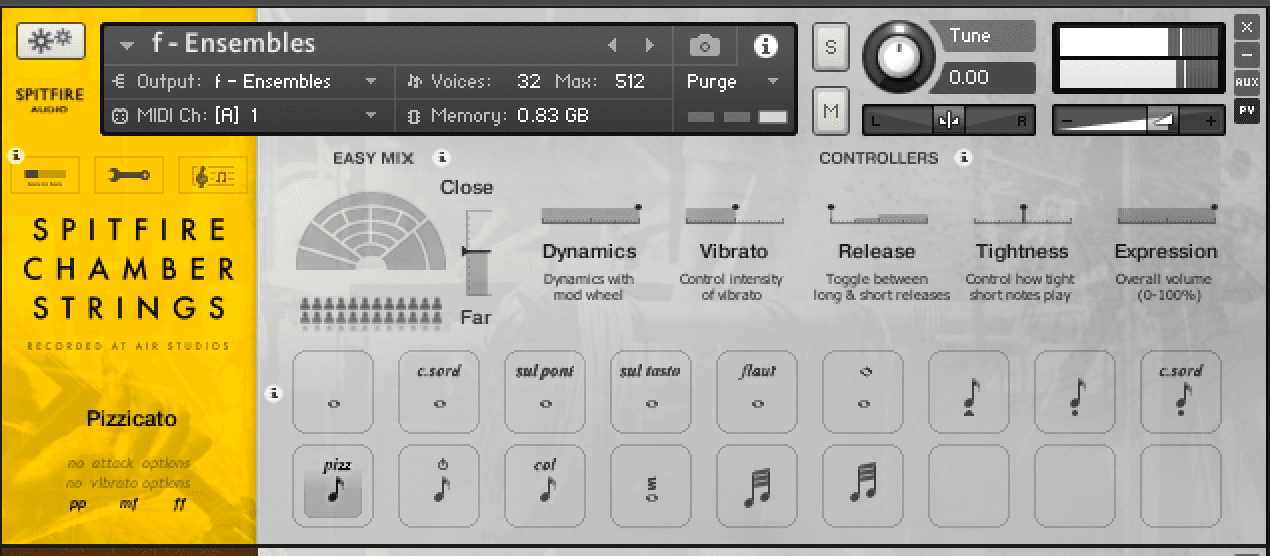Click the orchestra seating diagram
This screenshot has height=556, width=1270.
[x=371, y=233]
